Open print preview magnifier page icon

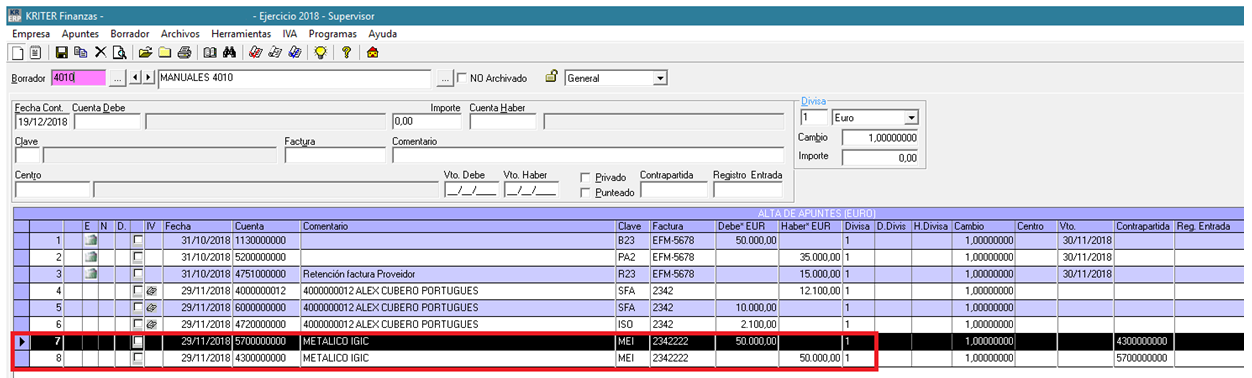119,52
